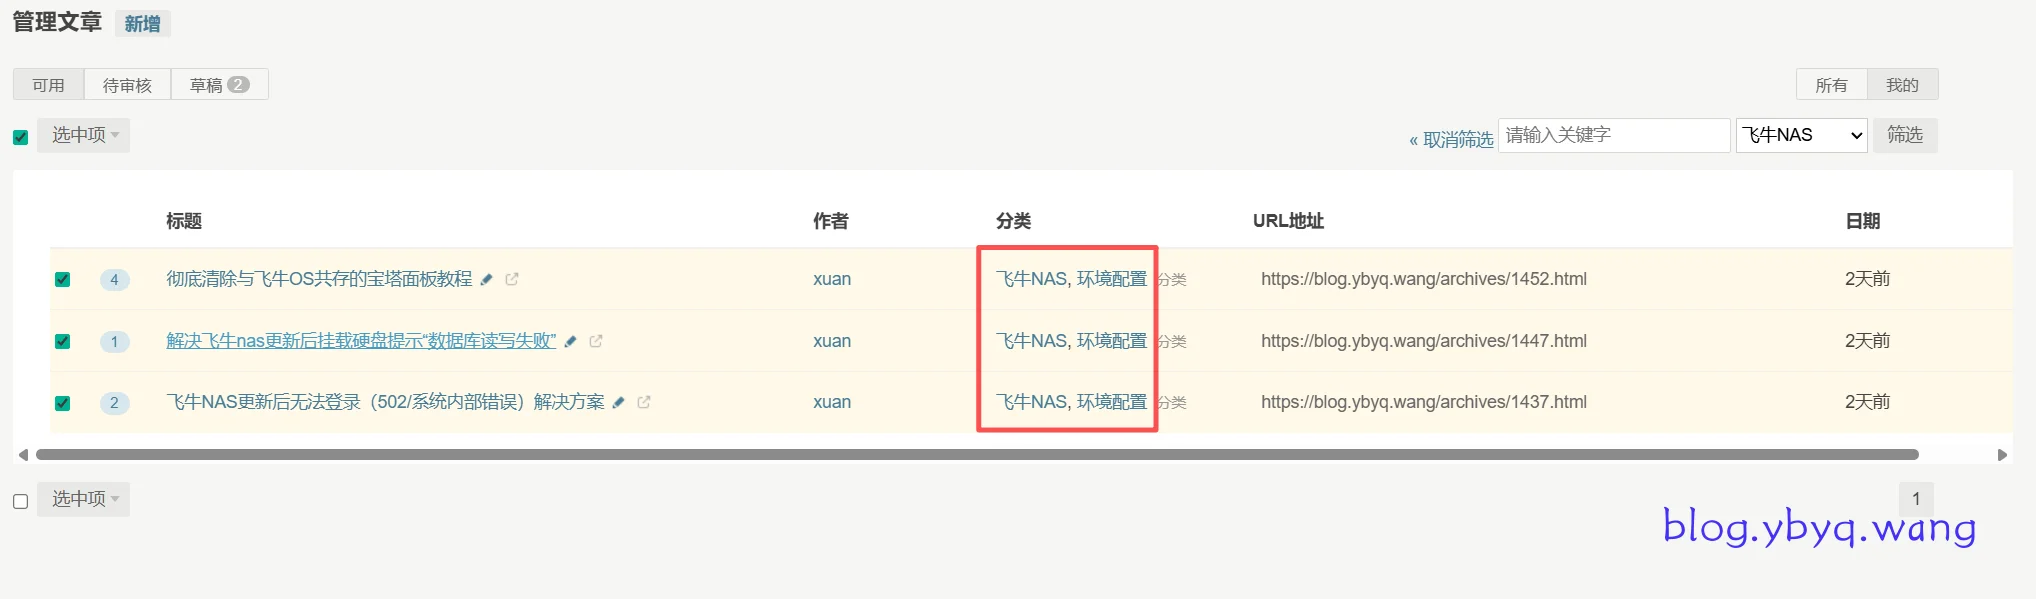This screenshot has height=599, width=2036.
Task: Expand the top 选中项 dropdown
Action: pos(84,135)
